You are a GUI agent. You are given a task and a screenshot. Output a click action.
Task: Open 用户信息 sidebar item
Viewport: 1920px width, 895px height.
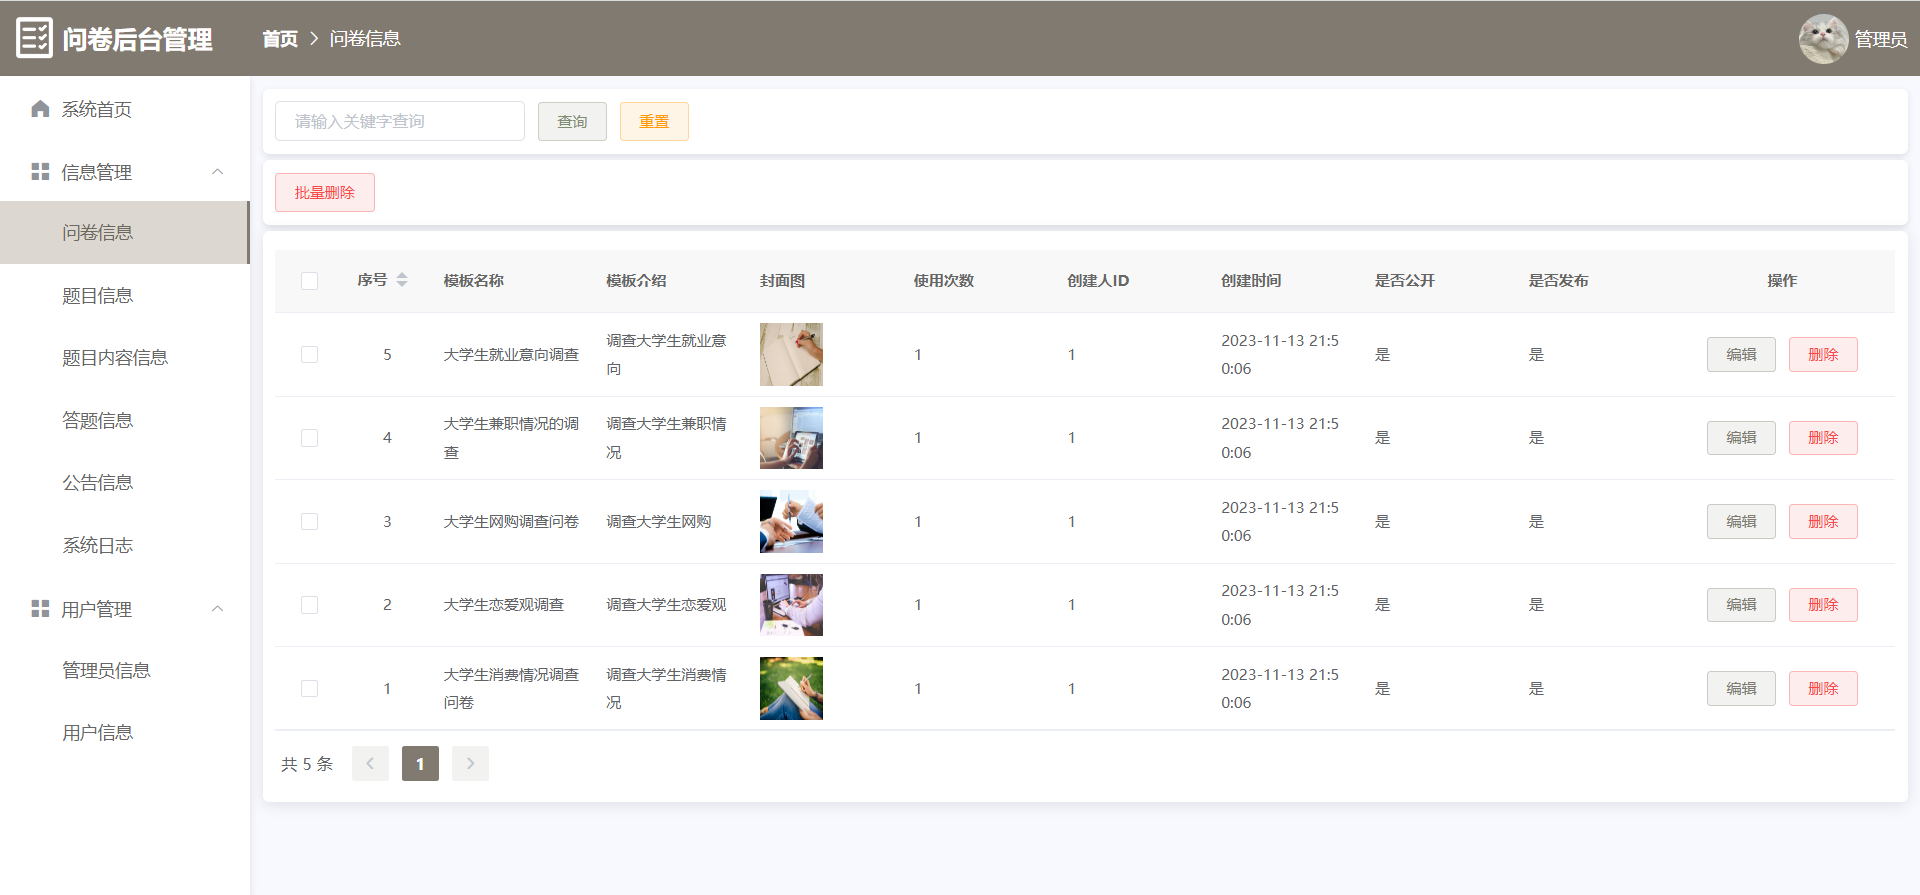coord(125,733)
